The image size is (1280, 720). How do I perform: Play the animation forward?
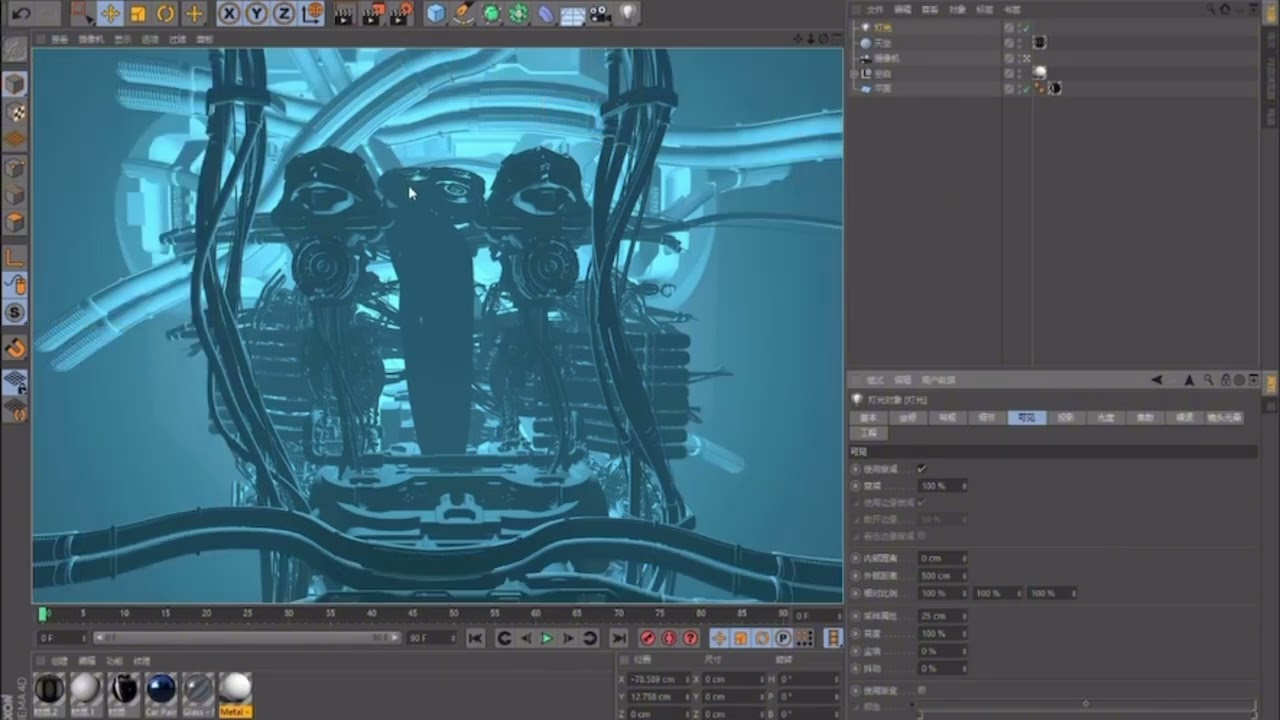click(x=547, y=638)
